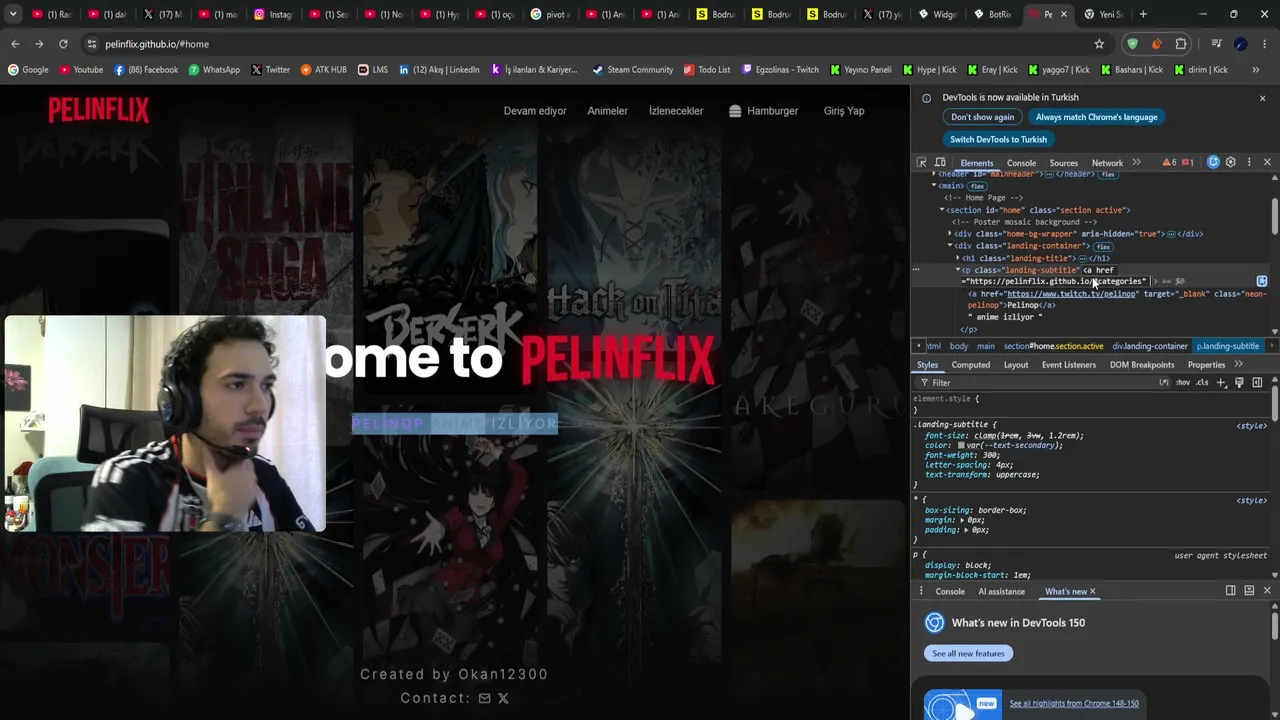1280x720 pixels.
Task: Click Always match Chrome's language button
Action: [1096, 117]
